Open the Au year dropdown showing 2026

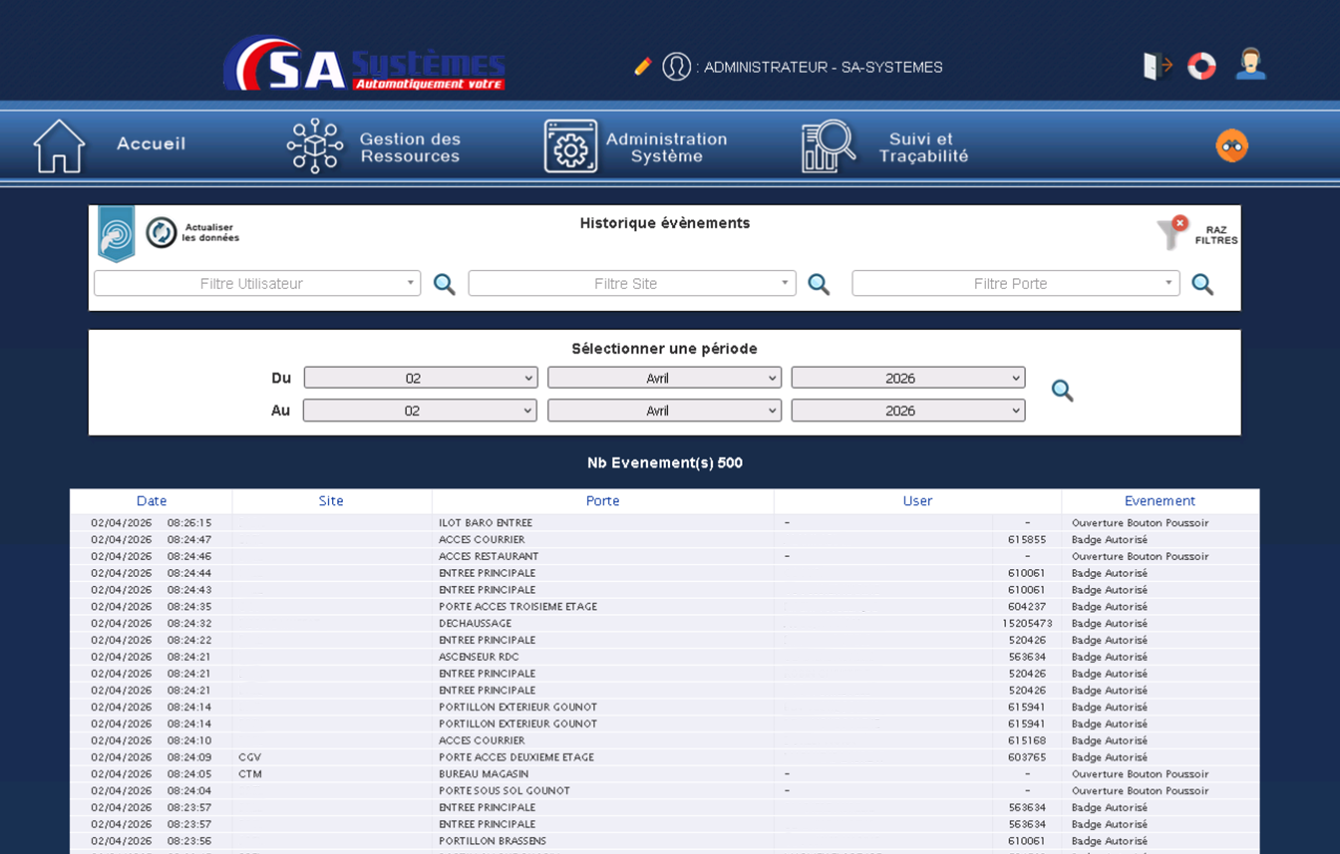tap(907, 411)
